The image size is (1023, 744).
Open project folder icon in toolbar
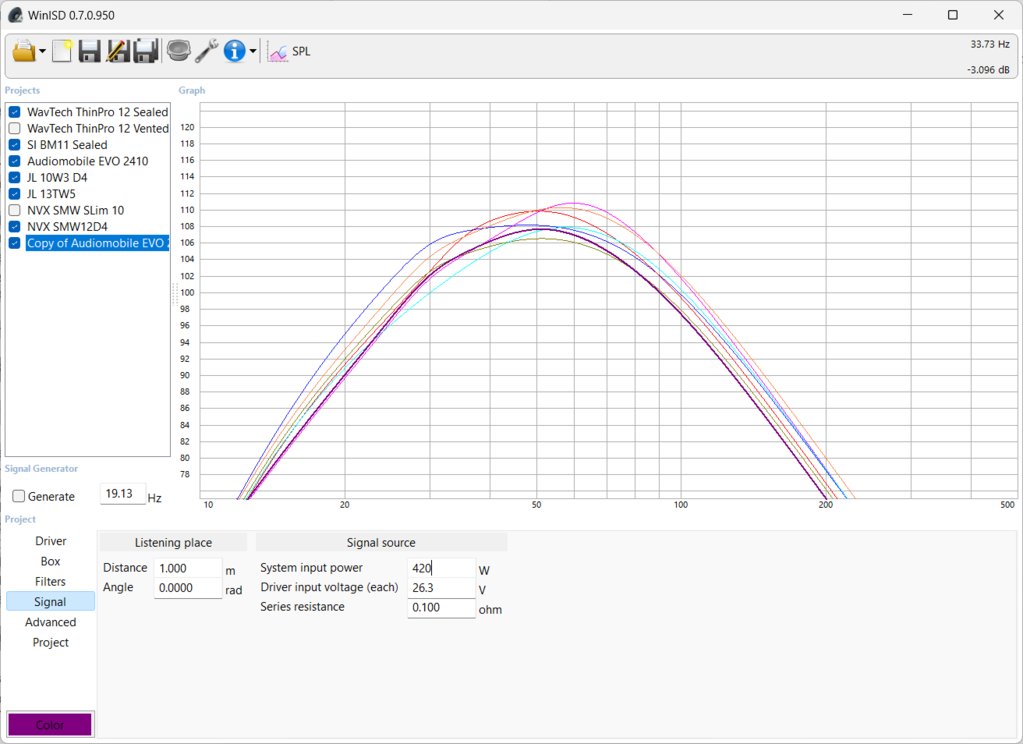tap(24, 51)
